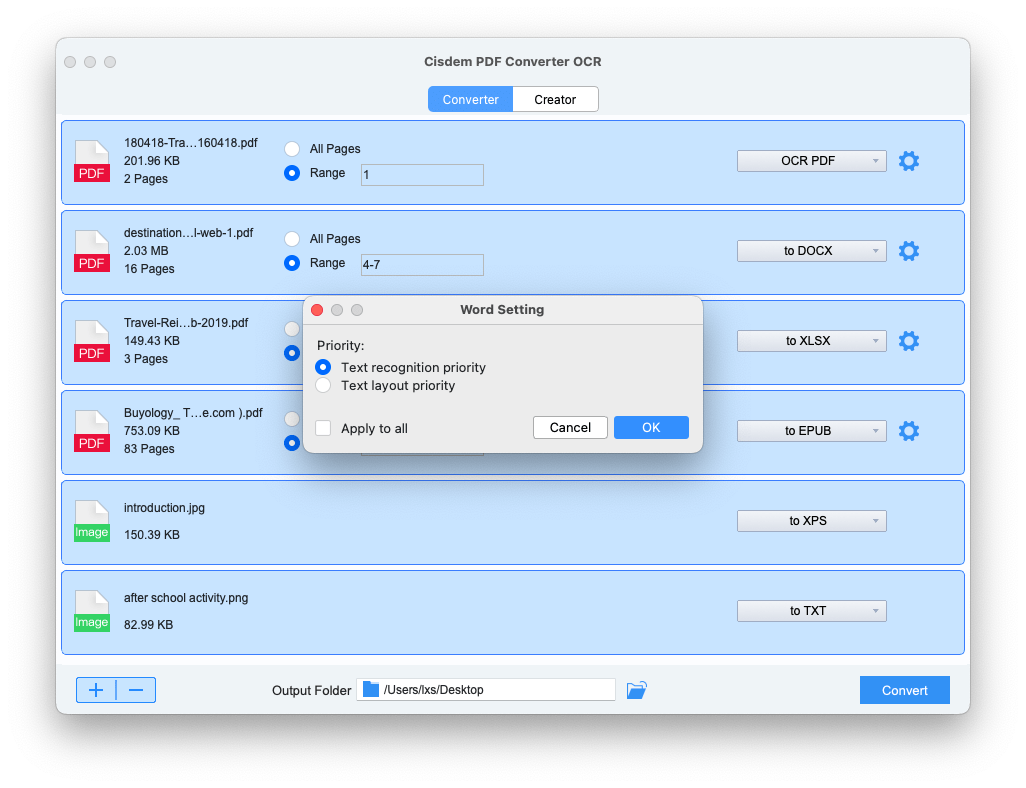Select Range option for 180418-Tra…160418.pdf
The image size is (1026, 788).
(292, 173)
